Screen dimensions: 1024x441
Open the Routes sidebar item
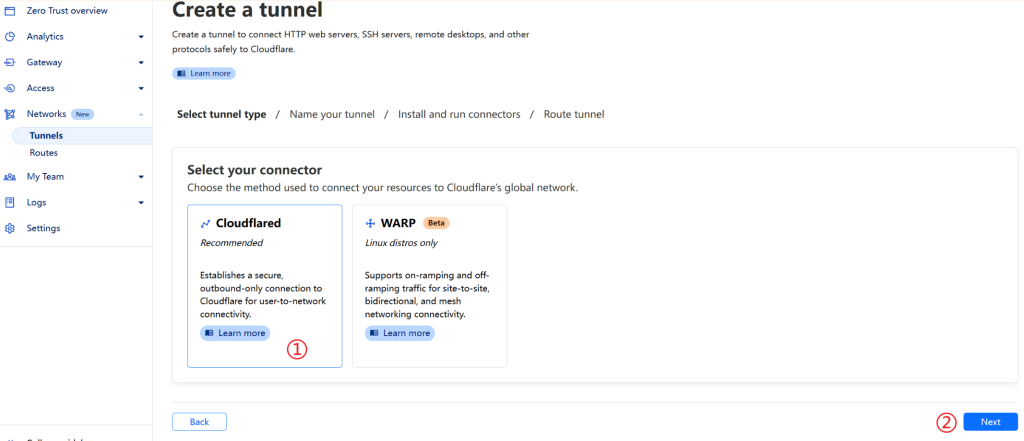(44, 153)
